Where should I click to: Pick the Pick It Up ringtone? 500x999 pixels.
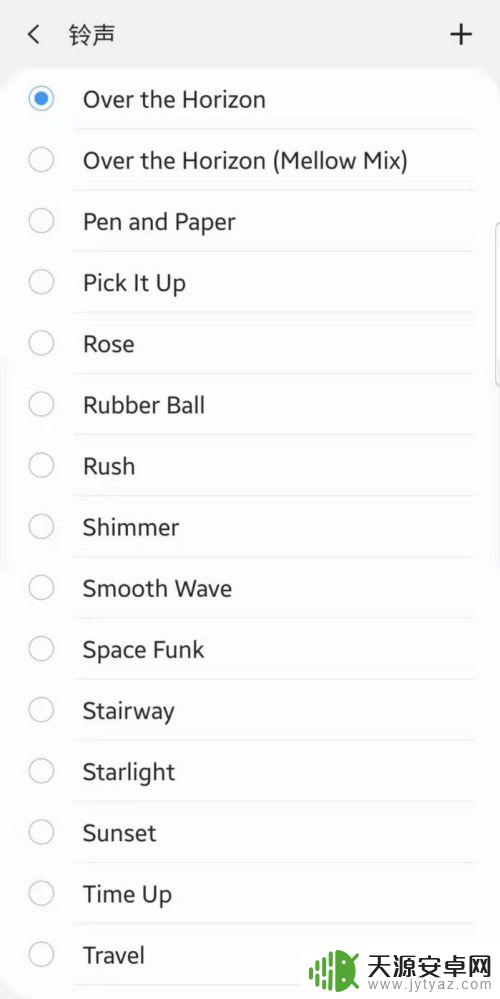pos(250,282)
